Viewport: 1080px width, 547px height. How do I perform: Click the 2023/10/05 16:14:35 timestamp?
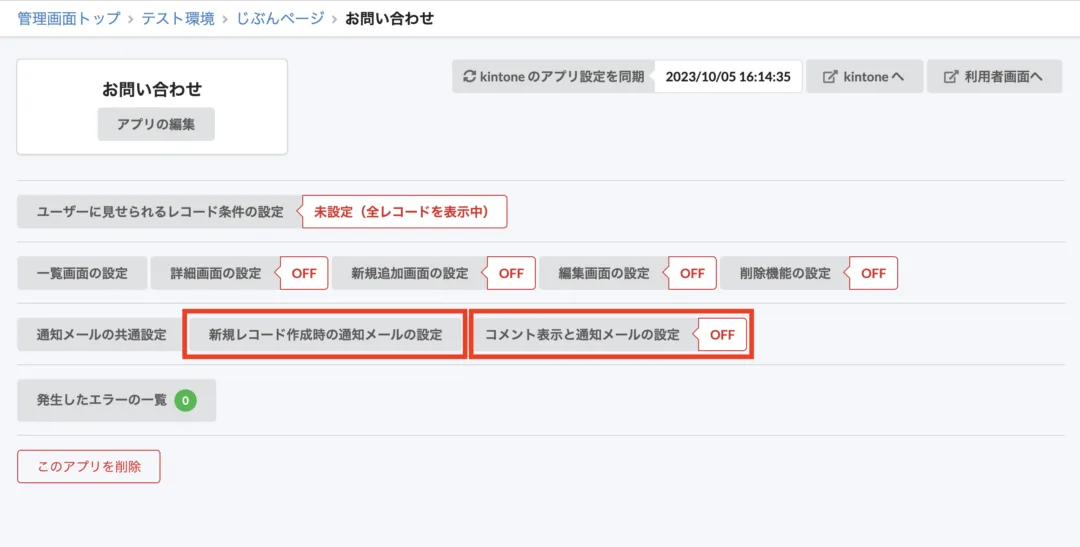point(728,76)
